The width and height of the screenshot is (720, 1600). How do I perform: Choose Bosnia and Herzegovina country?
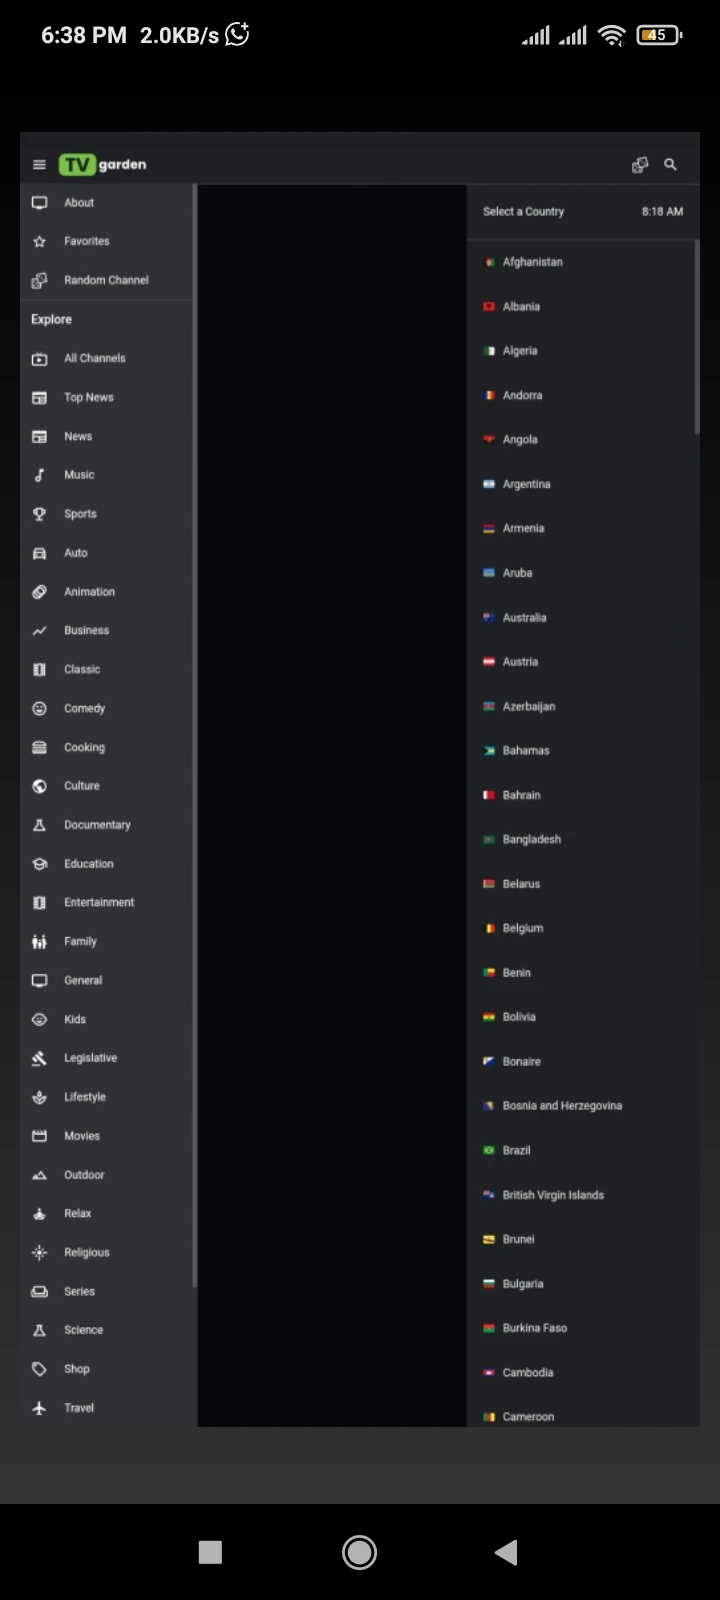[x=580, y=1106]
